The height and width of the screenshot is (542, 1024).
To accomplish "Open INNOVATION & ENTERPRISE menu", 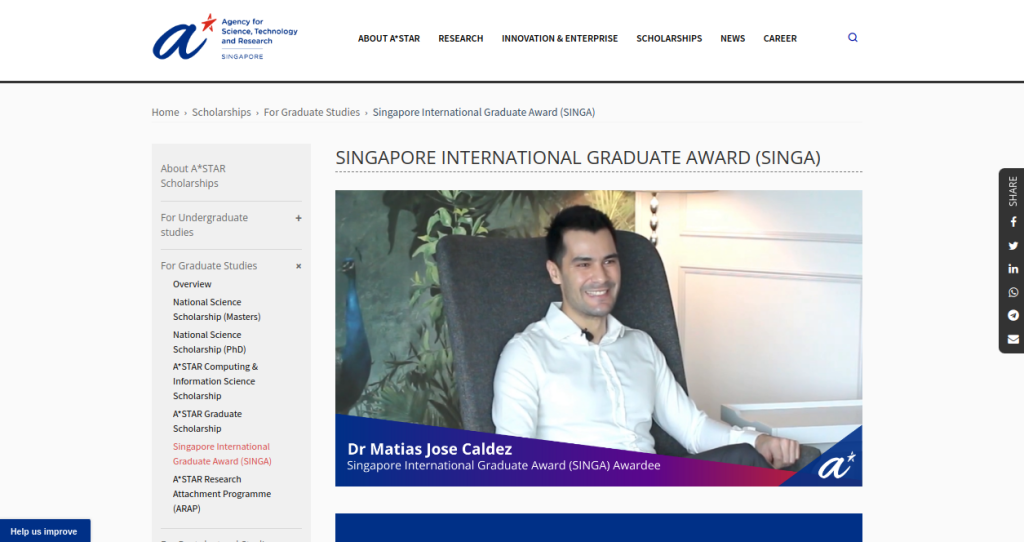I will pos(560,39).
